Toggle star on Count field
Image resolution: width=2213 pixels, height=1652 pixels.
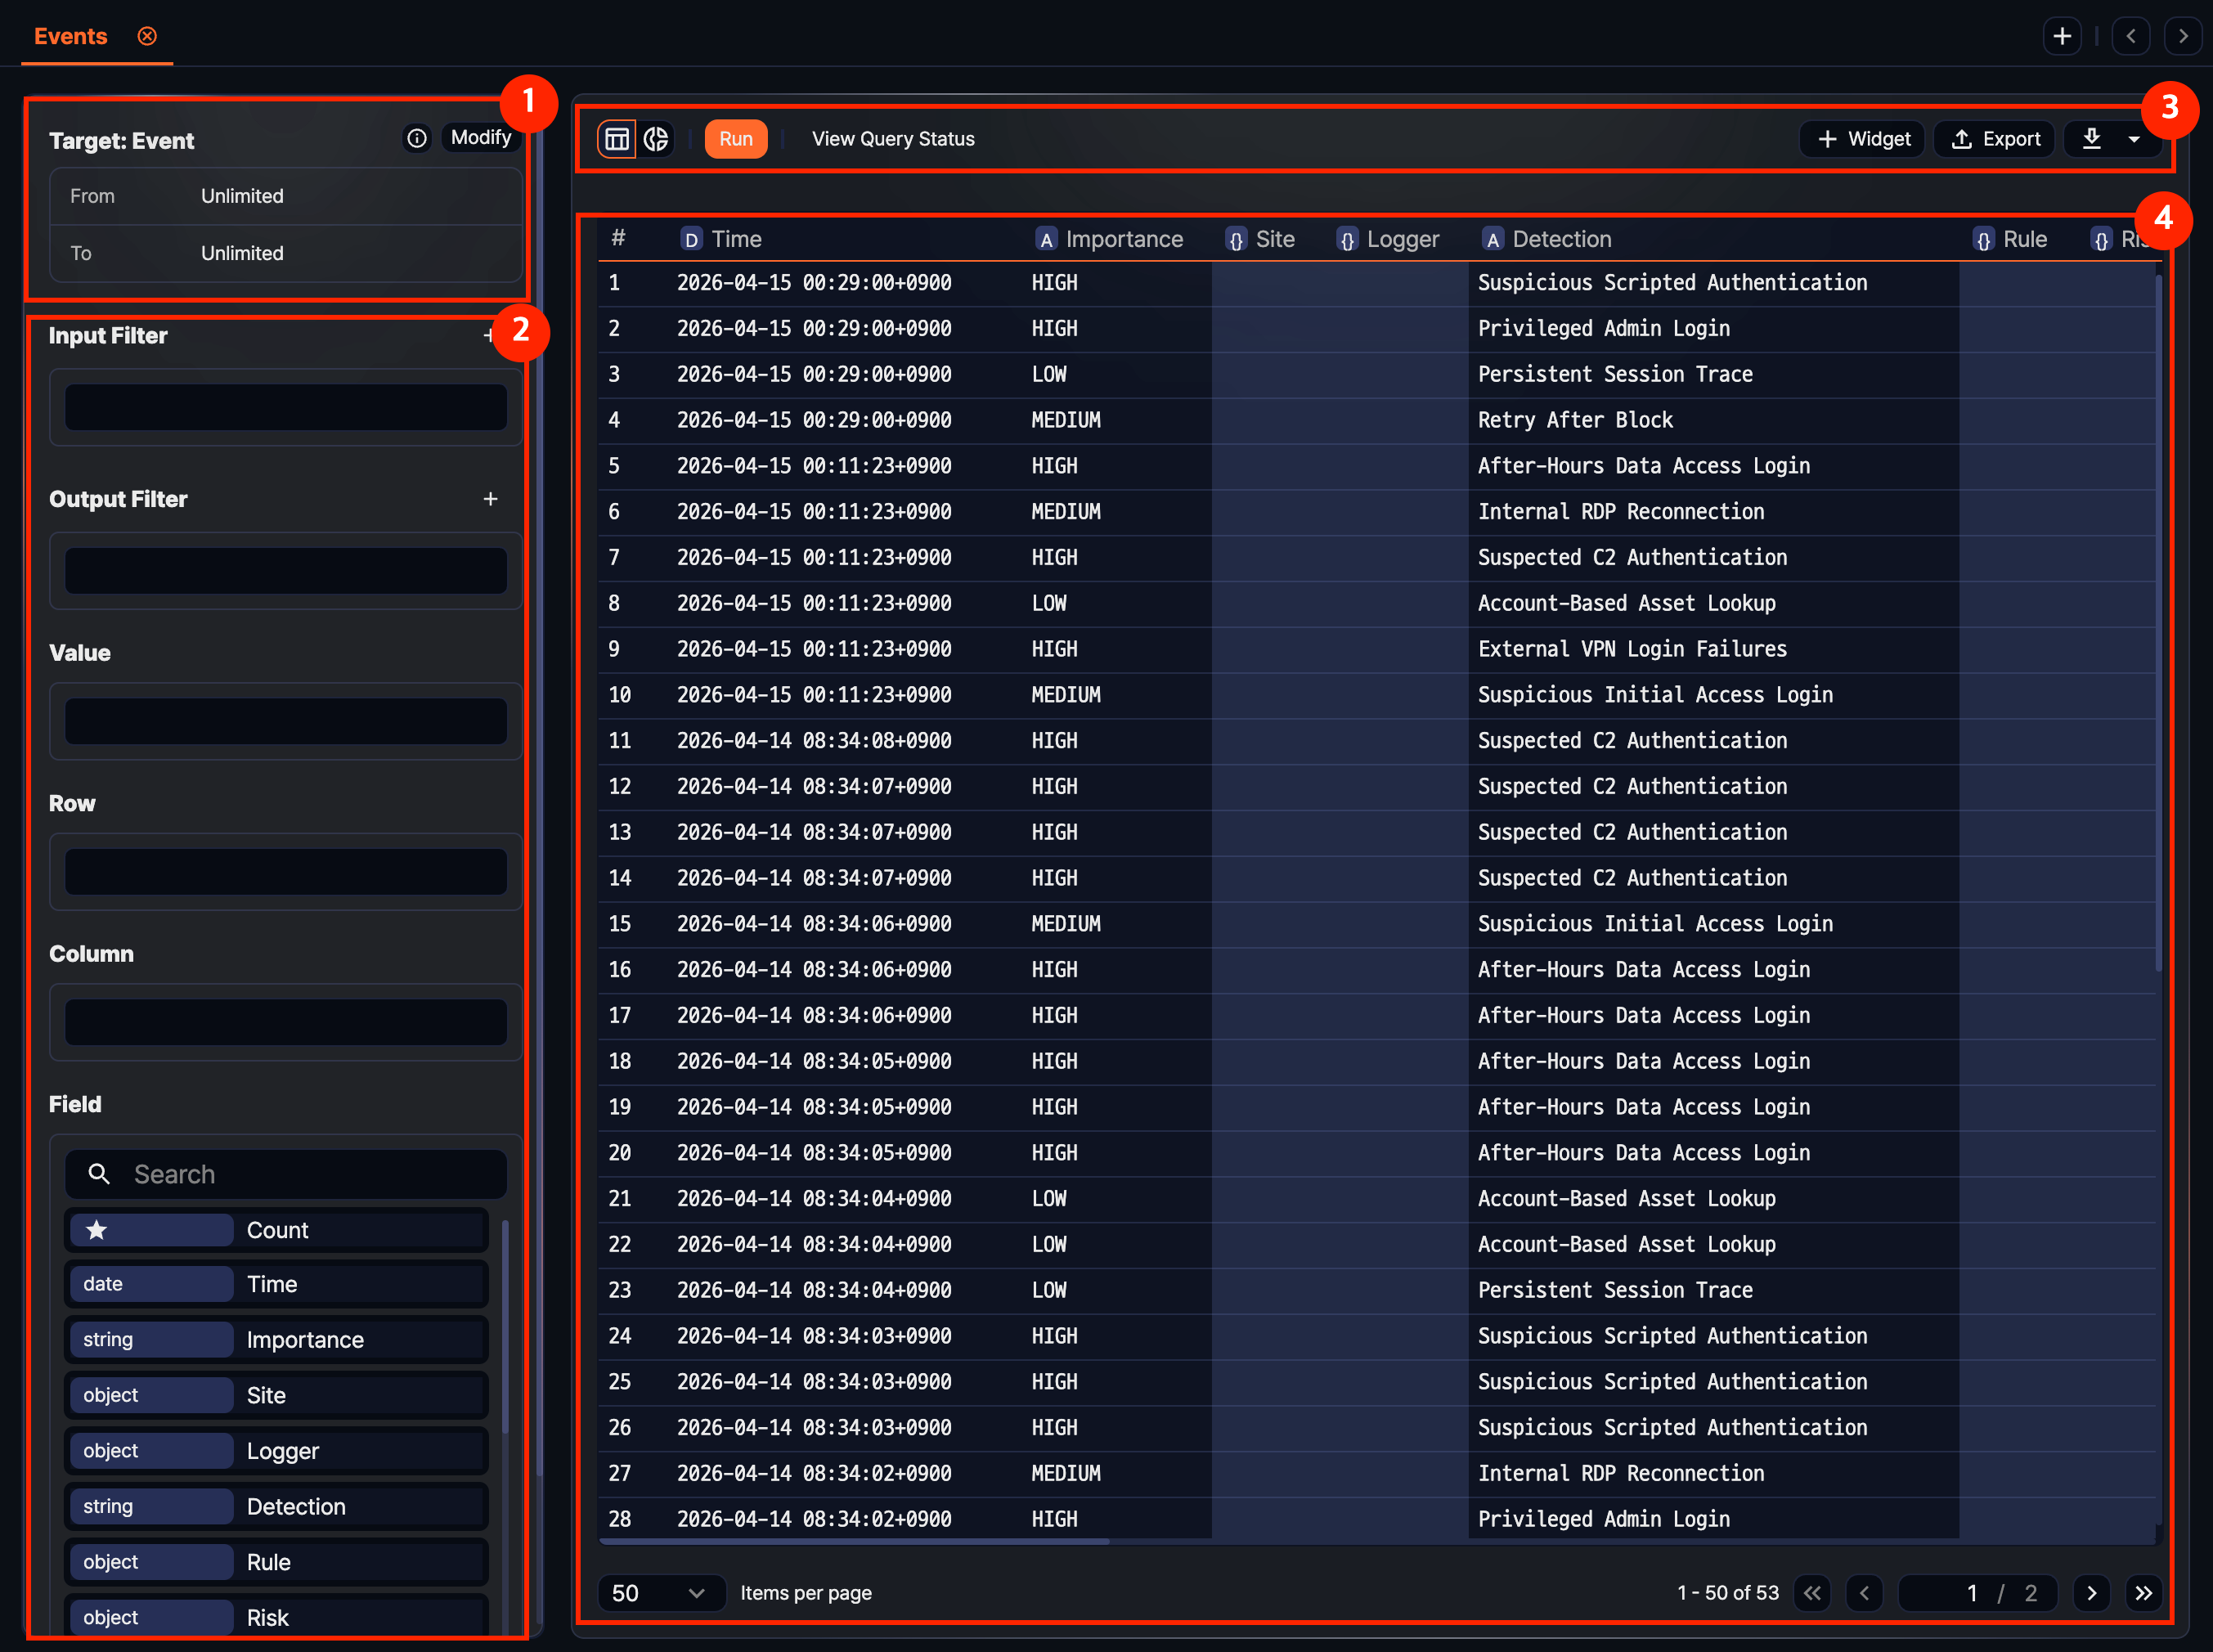tap(97, 1230)
